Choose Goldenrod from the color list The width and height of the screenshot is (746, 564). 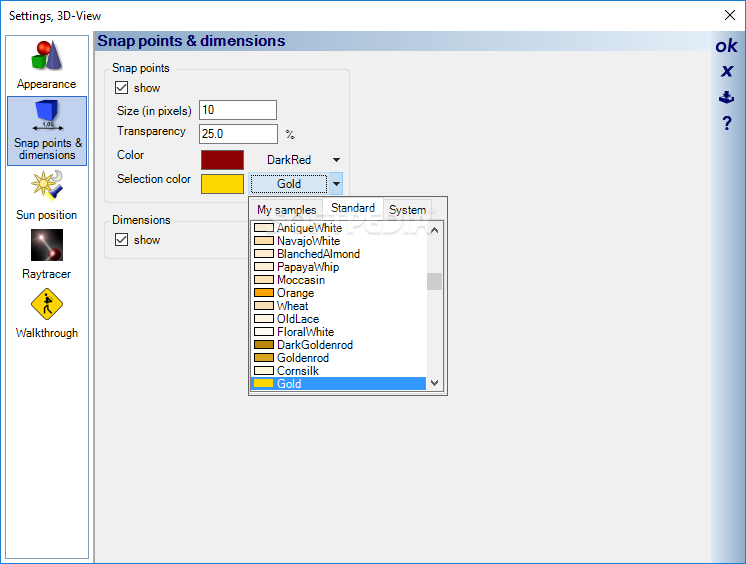click(338, 358)
